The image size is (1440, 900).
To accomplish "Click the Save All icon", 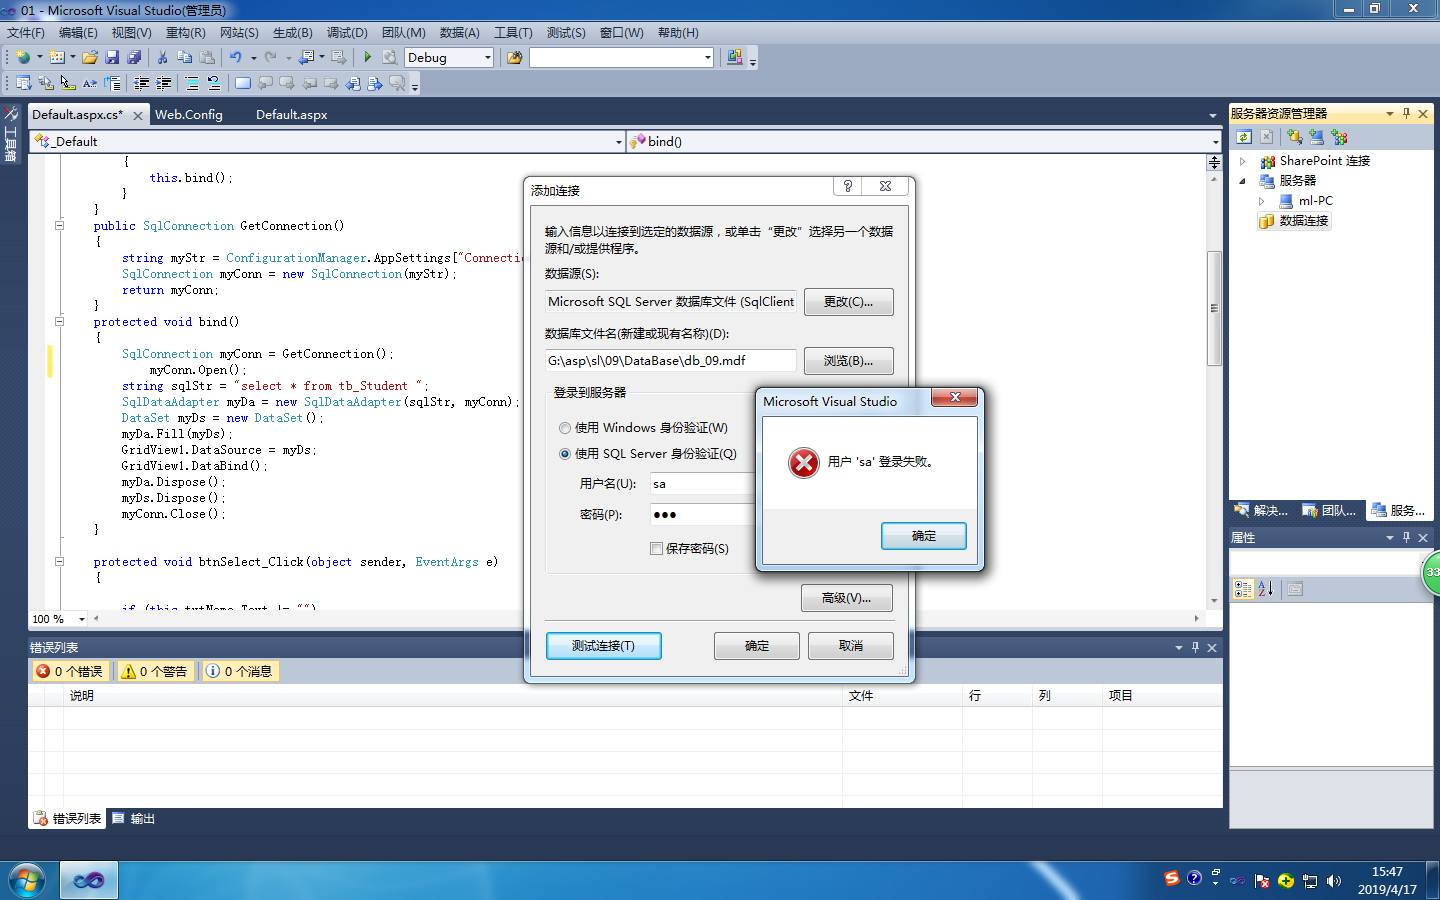I will [134, 57].
